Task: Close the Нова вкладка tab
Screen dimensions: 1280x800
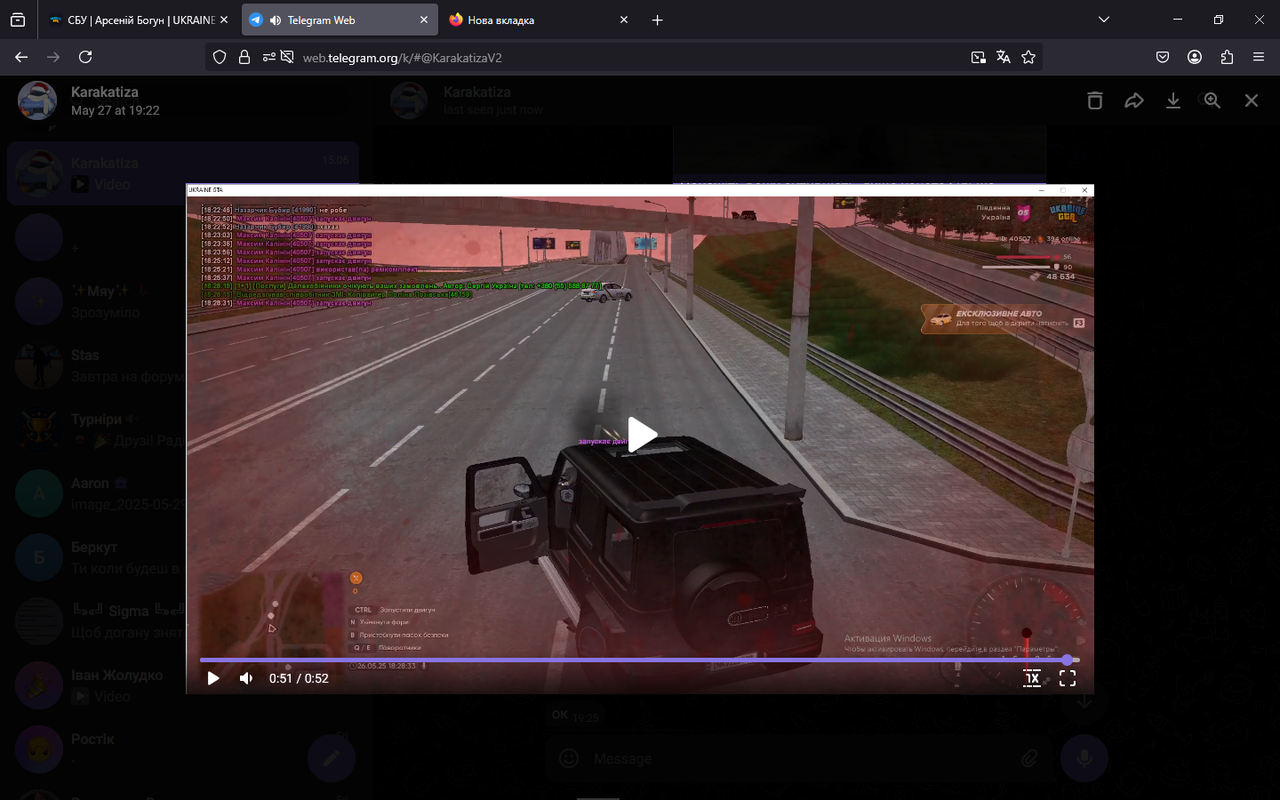Action: click(x=624, y=20)
